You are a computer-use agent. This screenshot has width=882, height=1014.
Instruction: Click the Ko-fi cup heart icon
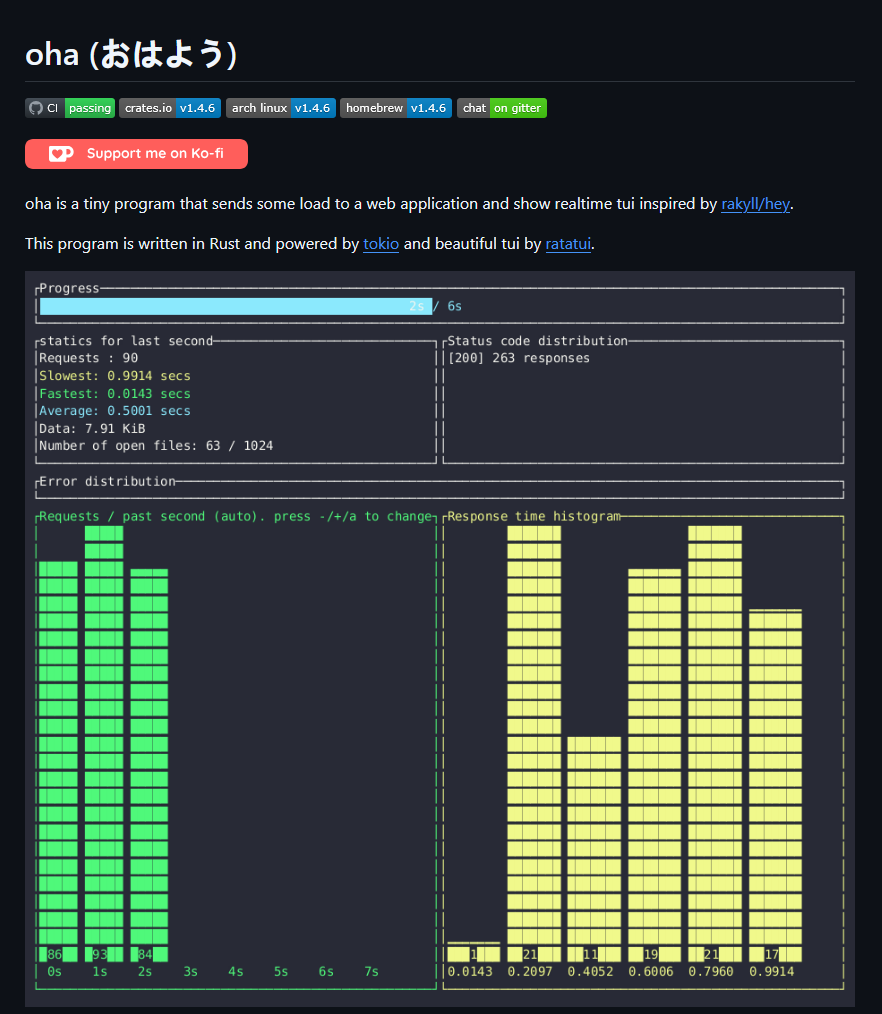point(61,154)
